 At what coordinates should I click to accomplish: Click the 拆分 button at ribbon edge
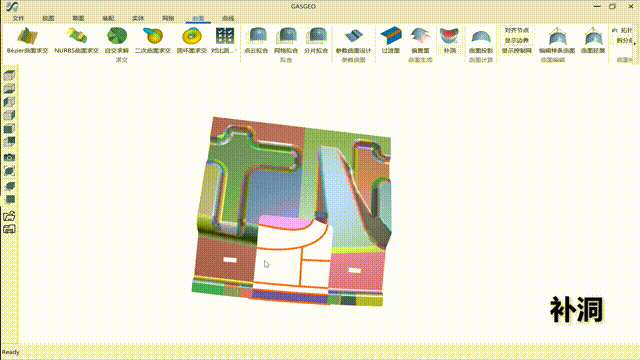coord(624,40)
